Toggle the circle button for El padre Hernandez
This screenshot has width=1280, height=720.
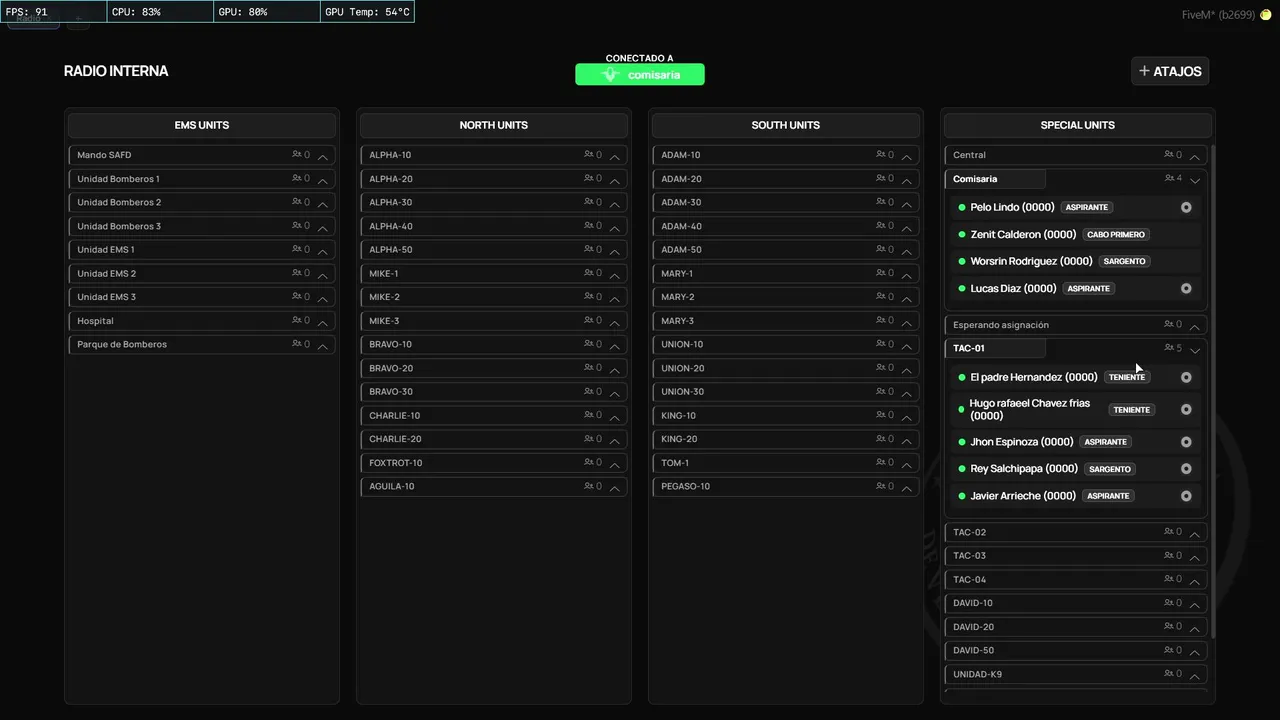tap(1186, 378)
